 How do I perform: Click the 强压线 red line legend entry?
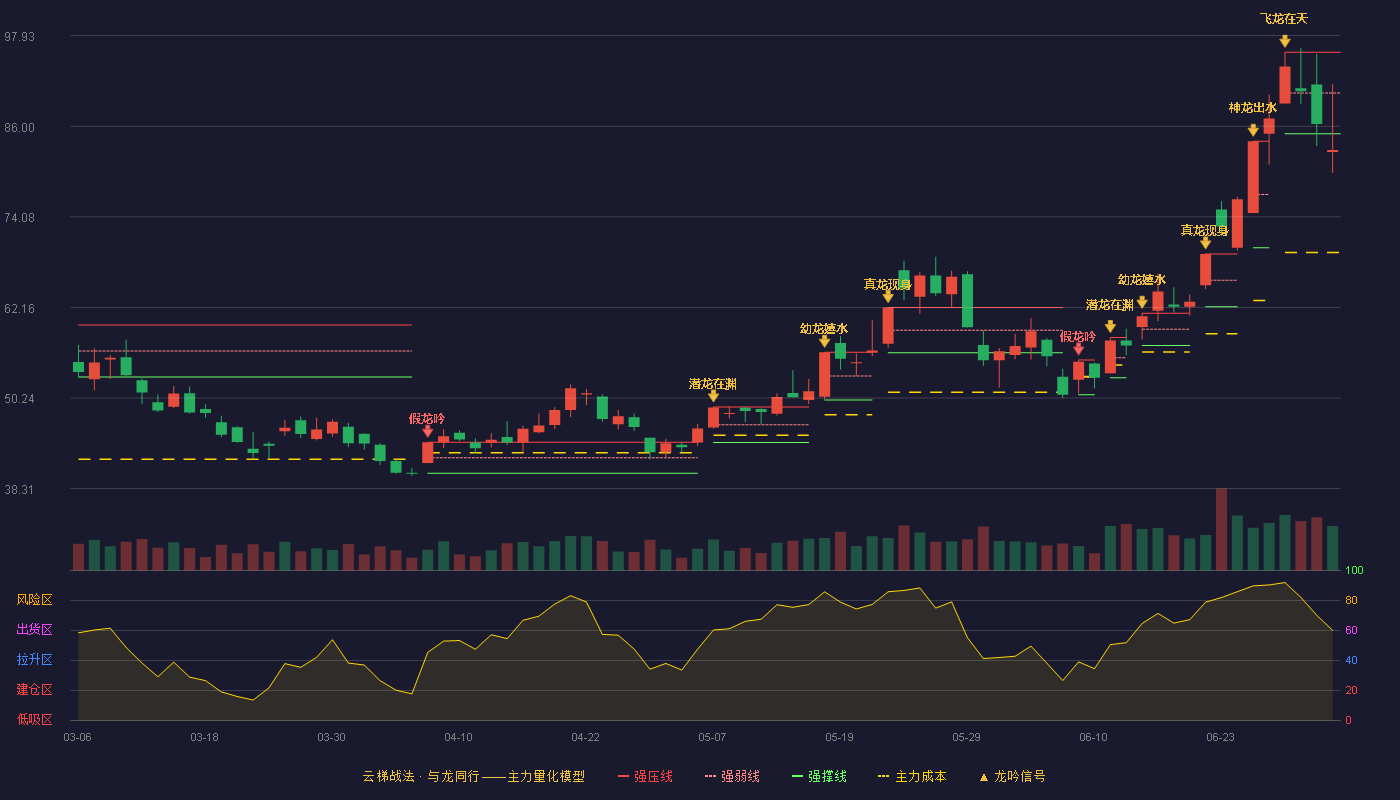[645, 776]
